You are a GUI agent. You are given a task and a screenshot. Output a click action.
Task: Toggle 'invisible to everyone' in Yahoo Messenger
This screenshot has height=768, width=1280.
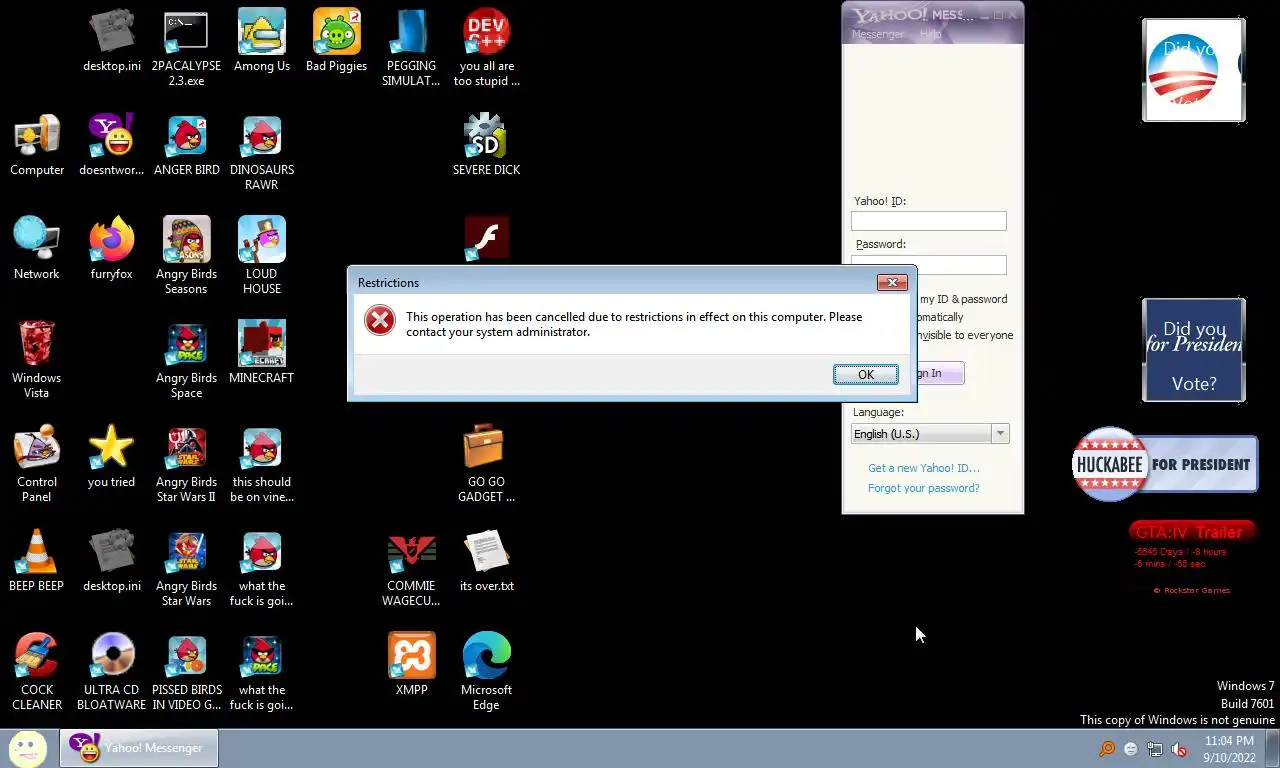click(966, 335)
